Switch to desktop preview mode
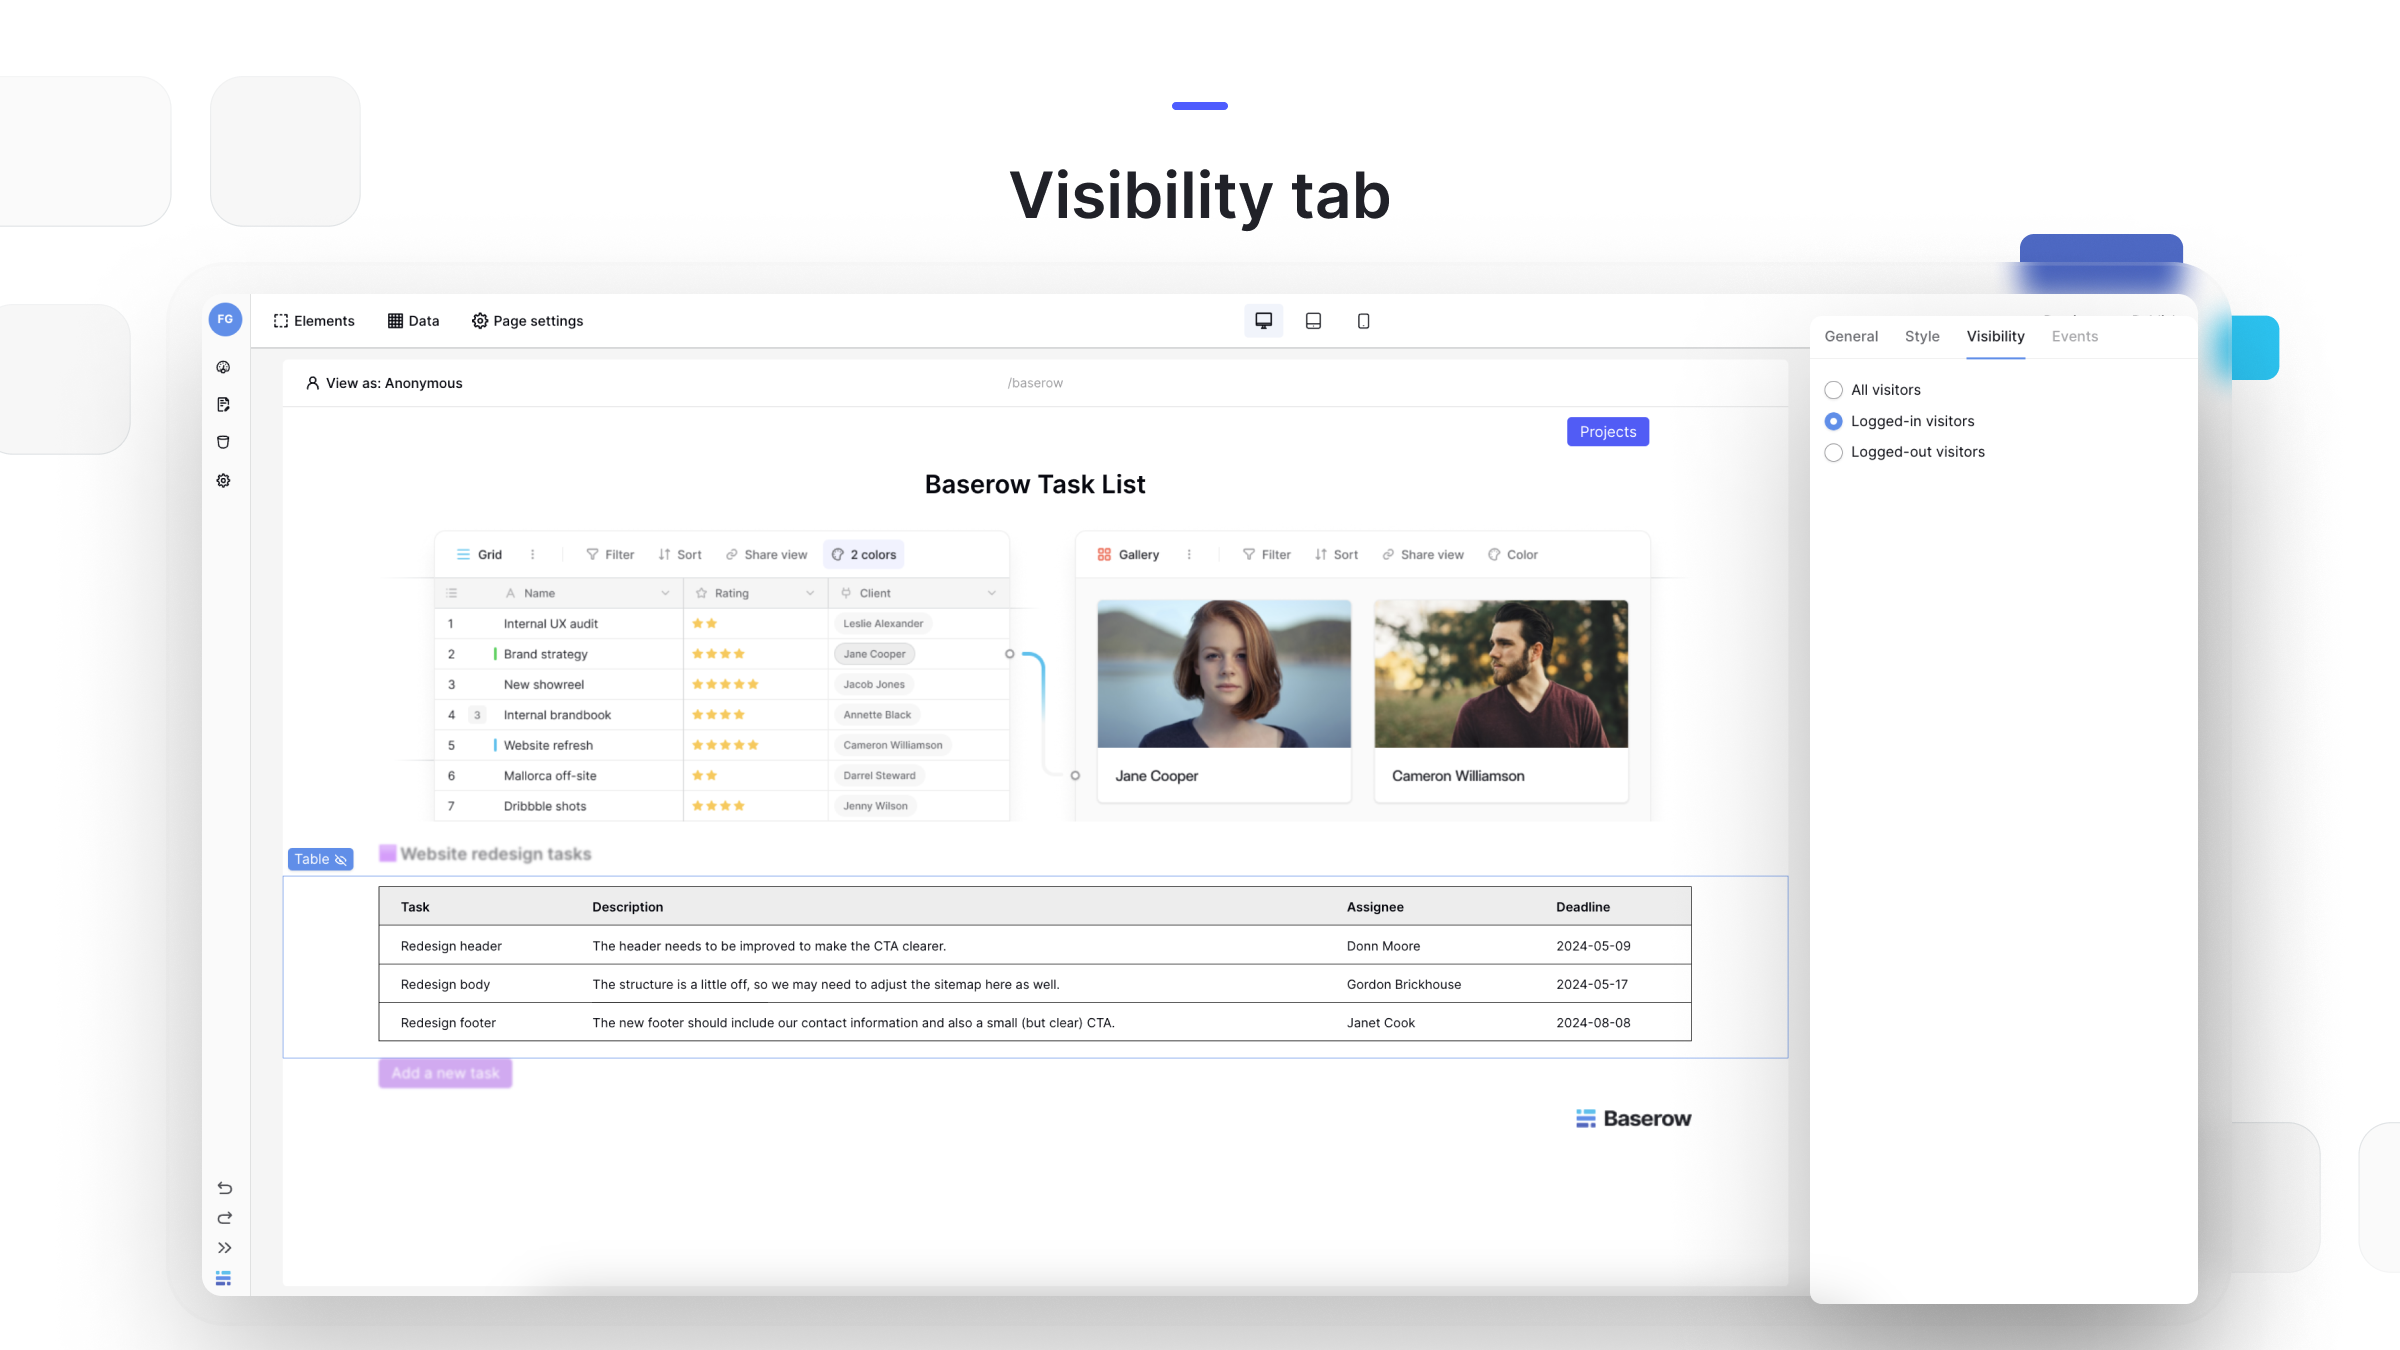The image size is (2400, 1350). click(x=1263, y=320)
